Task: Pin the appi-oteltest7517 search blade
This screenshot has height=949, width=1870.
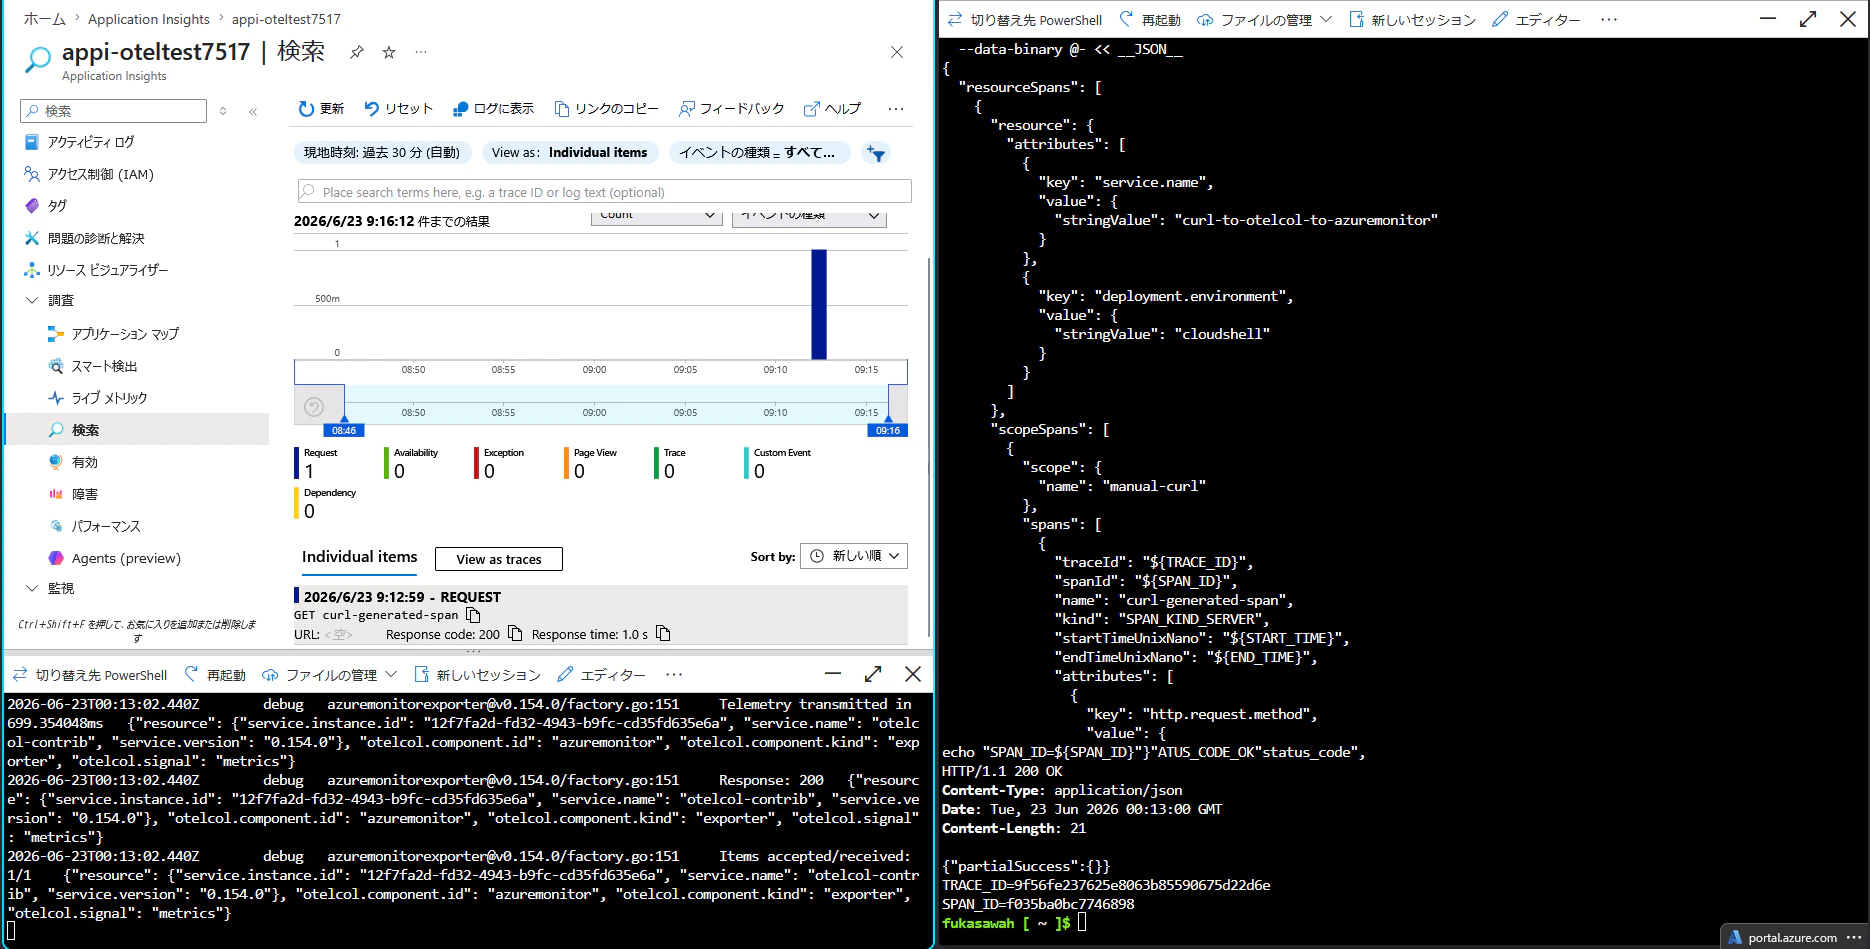Action: [356, 53]
